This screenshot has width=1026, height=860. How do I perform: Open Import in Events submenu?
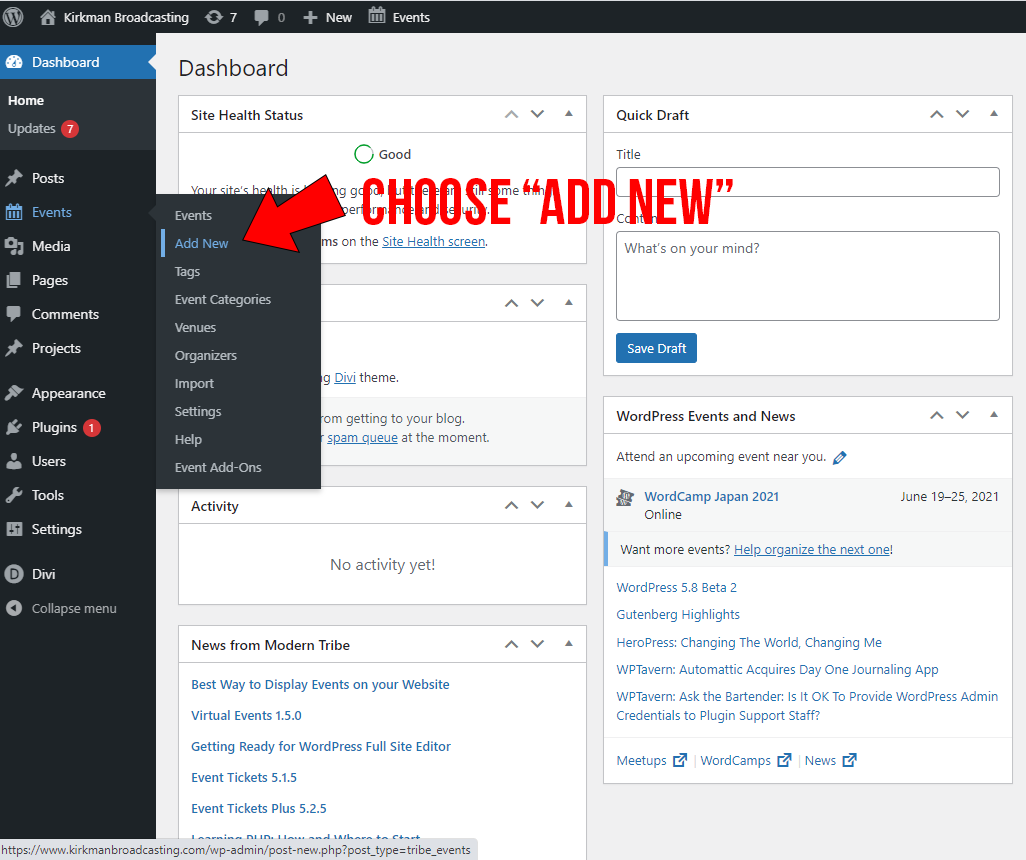(194, 384)
